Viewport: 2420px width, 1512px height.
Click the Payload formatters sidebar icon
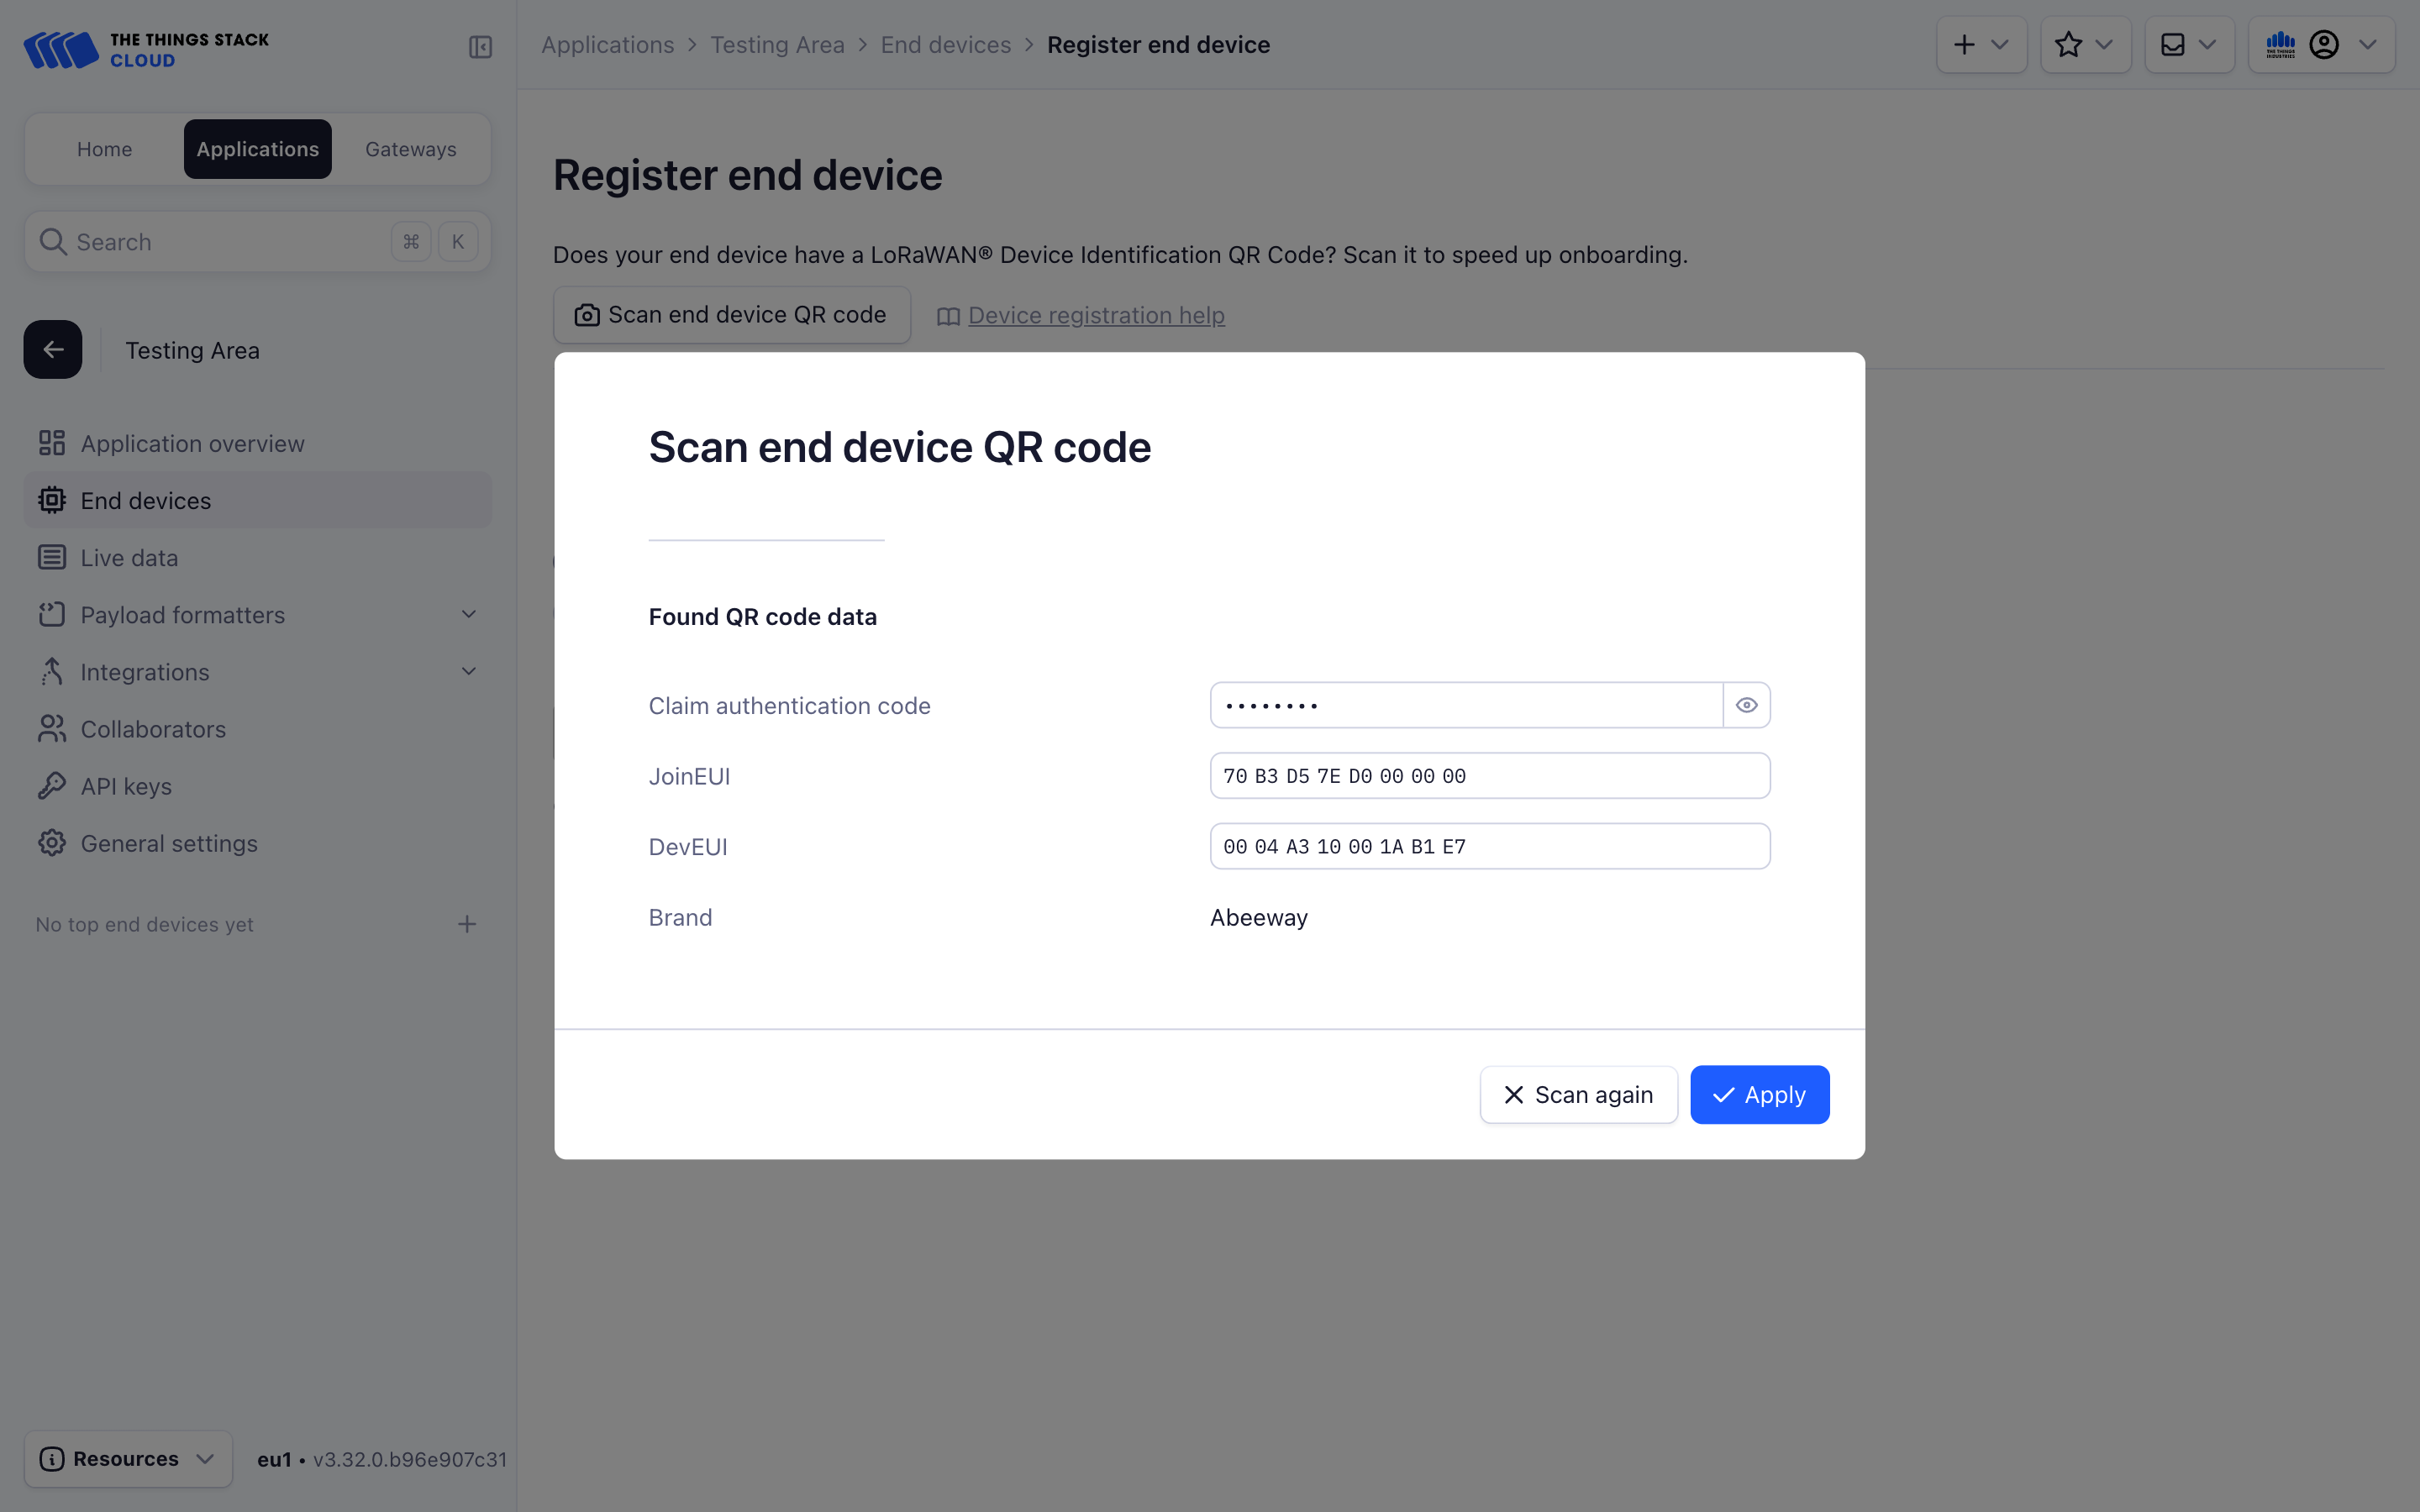pos(50,615)
